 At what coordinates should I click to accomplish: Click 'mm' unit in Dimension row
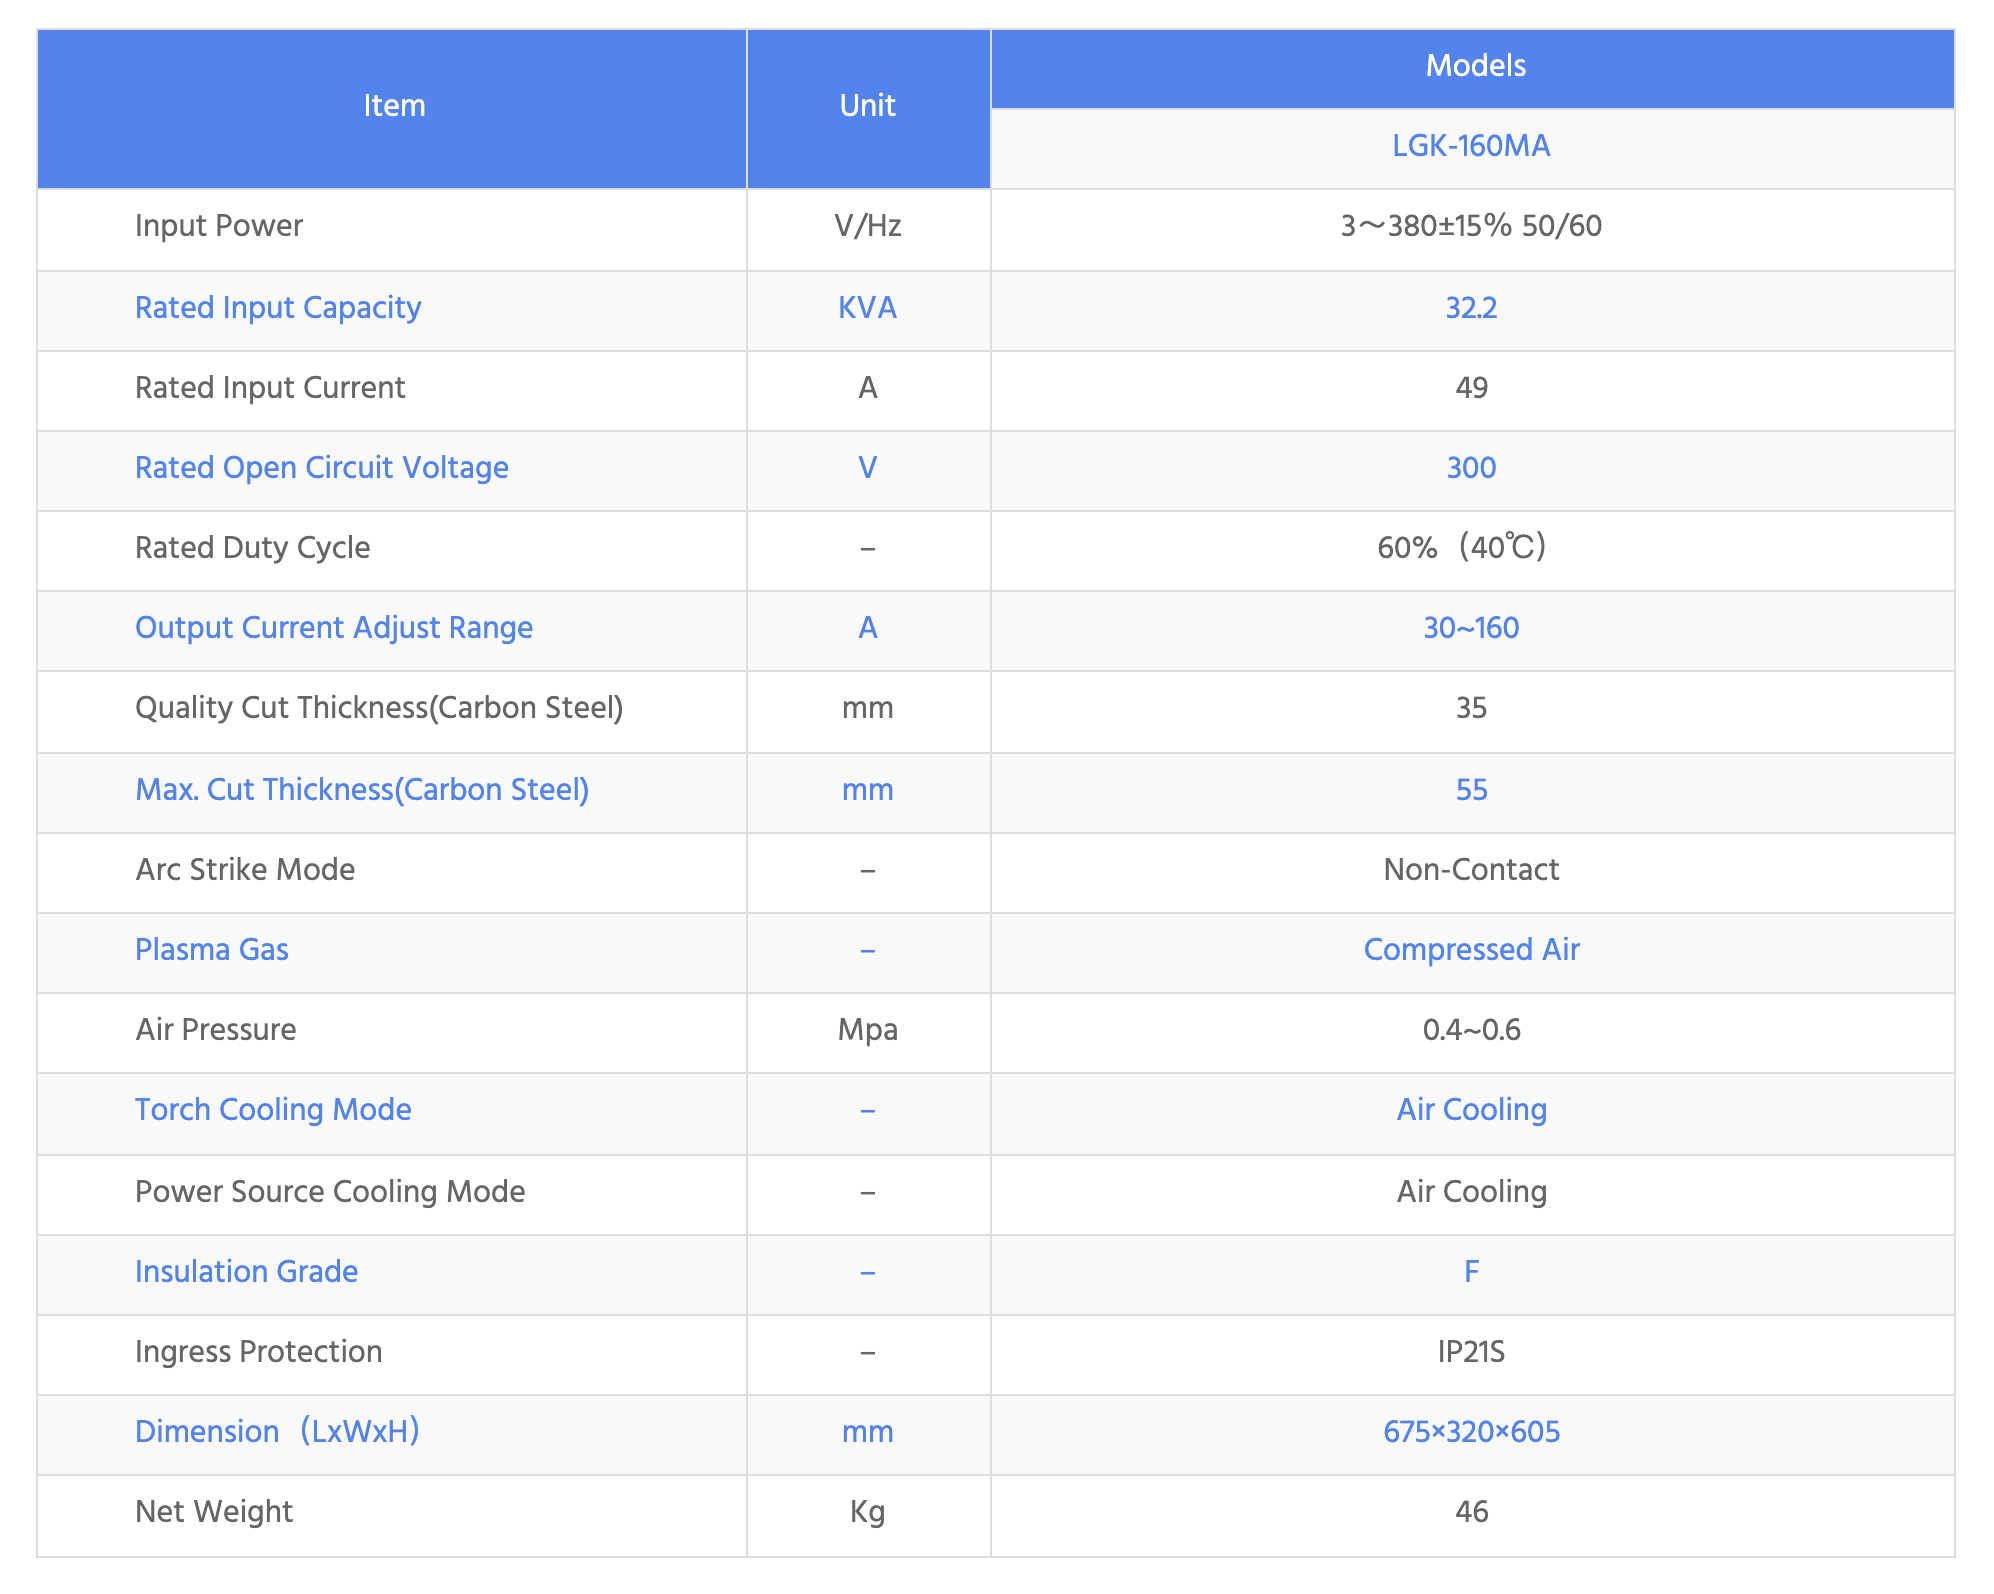[868, 1432]
